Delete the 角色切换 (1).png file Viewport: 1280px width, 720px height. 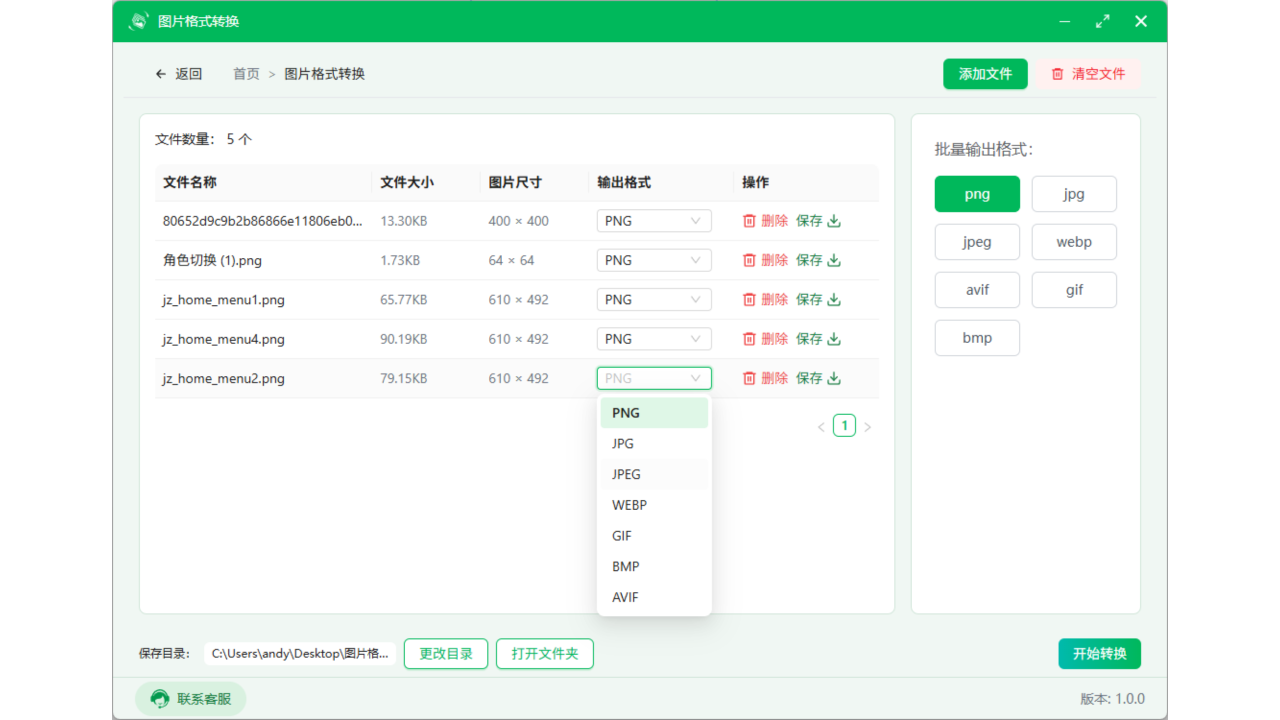765,260
